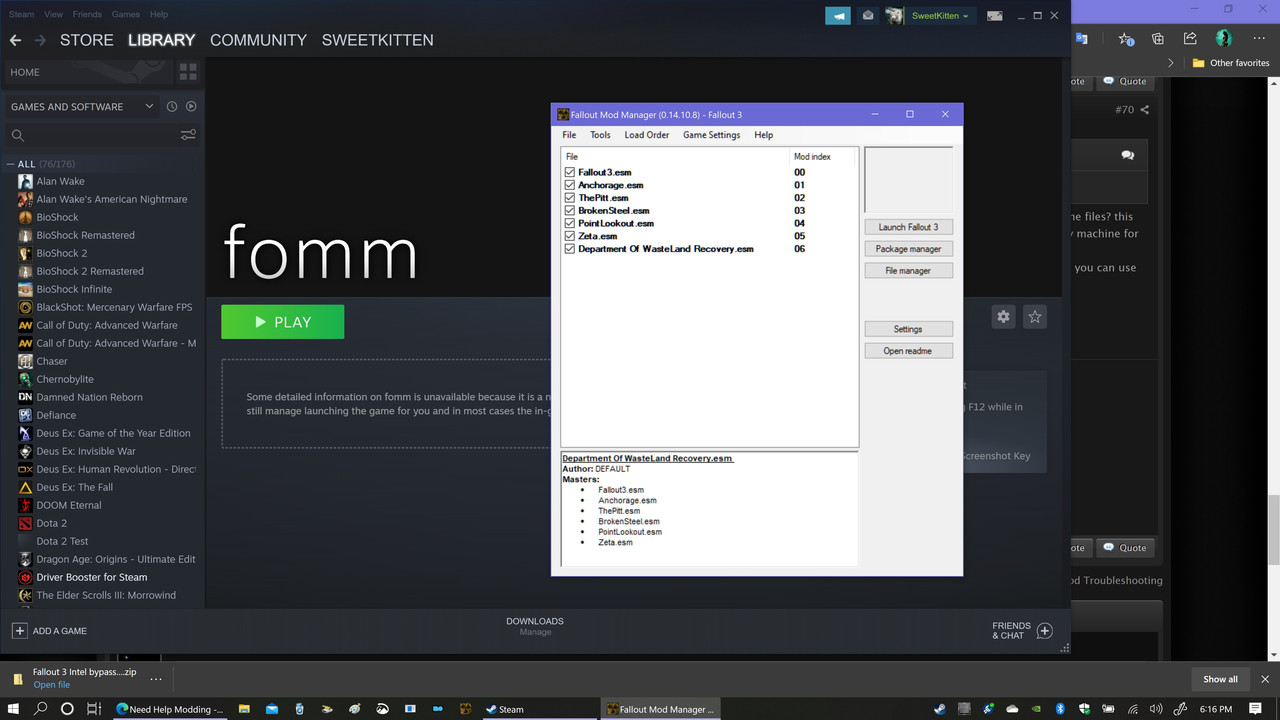Sort by Mod index column header

pos(823,157)
